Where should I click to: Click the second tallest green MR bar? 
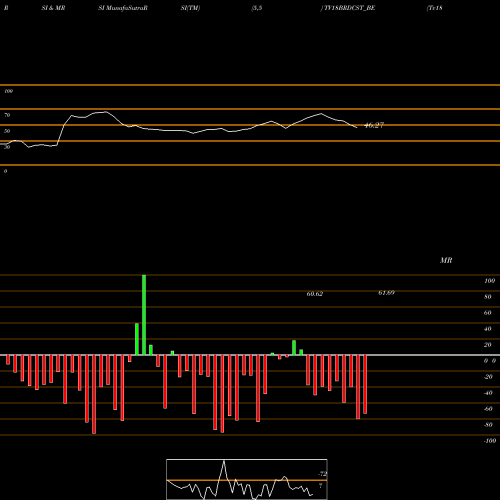click(x=137, y=339)
